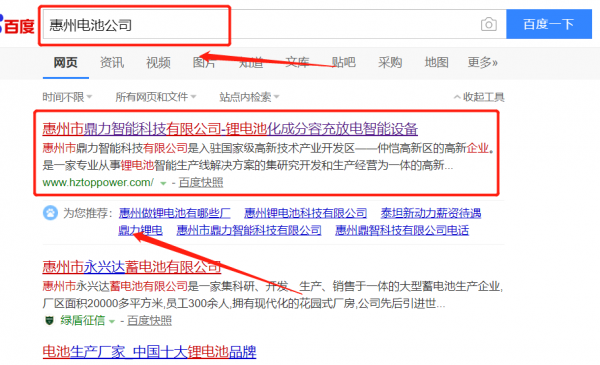The height and width of the screenshot is (365, 600).
Task: Open suggested link 惠州市鼎力智能科技有限公司
Action: tap(249, 230)
